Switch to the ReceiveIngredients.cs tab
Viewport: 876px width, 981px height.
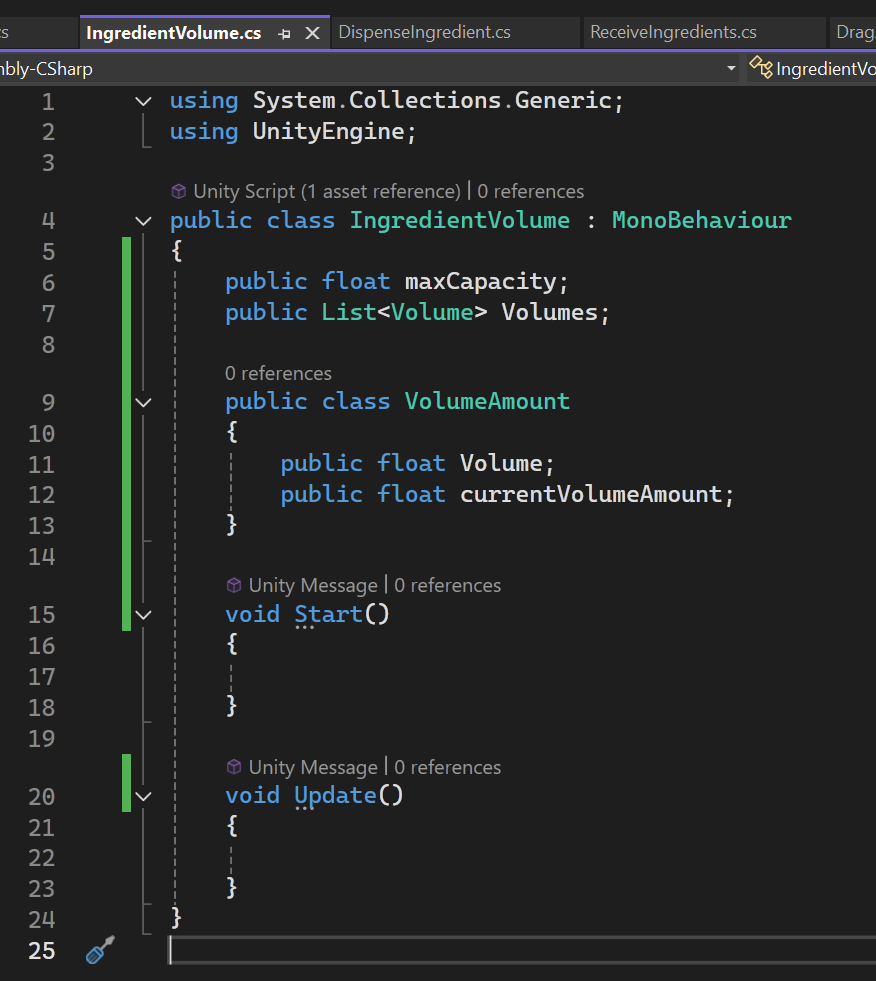tap(673, 33)
